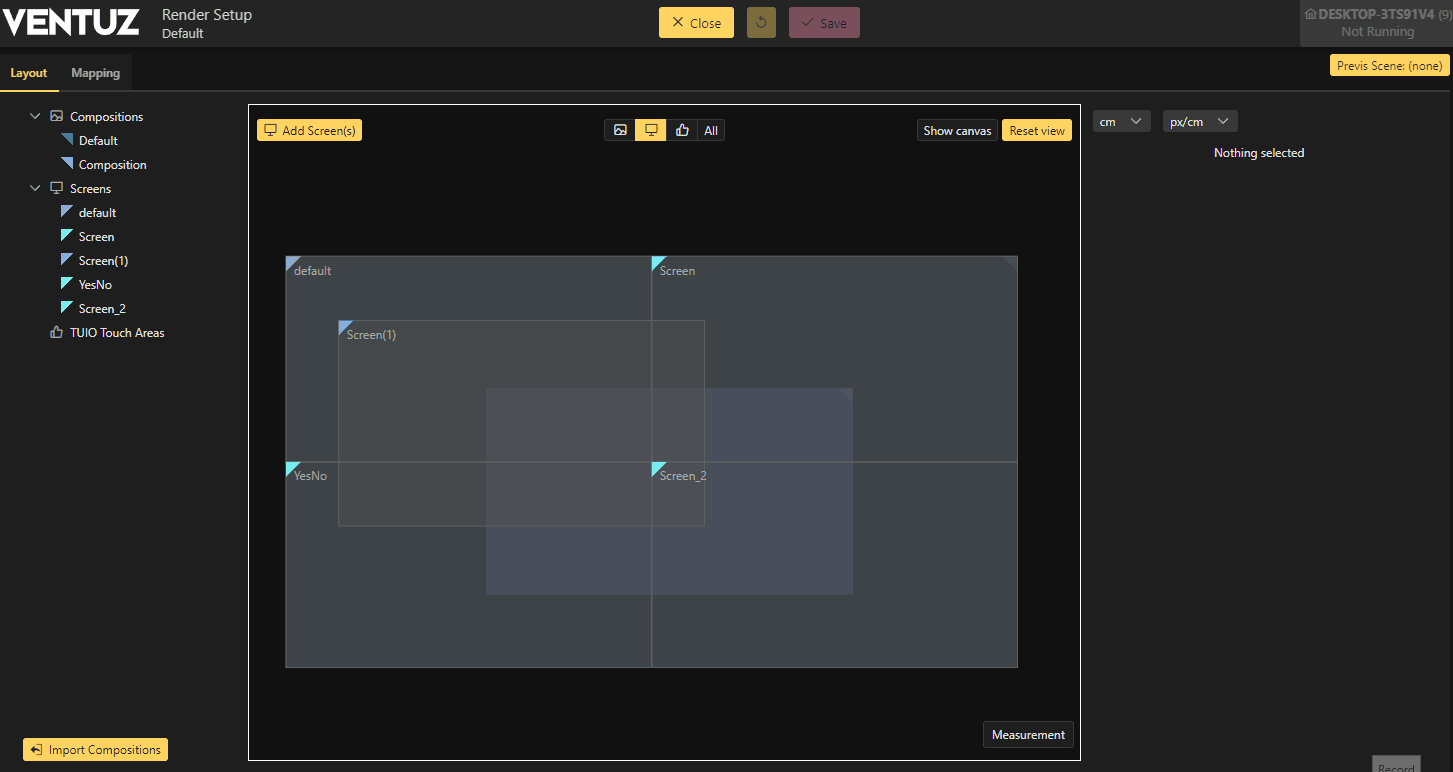
Task: Open the cm units dropdown
Action: point(1121,121)
